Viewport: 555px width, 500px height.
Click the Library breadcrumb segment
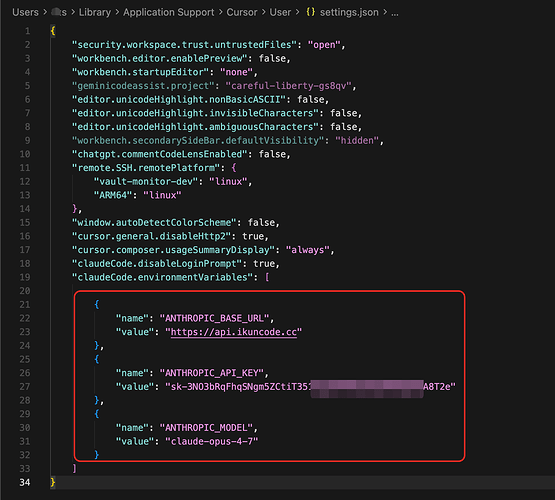(x=95, y=12)
